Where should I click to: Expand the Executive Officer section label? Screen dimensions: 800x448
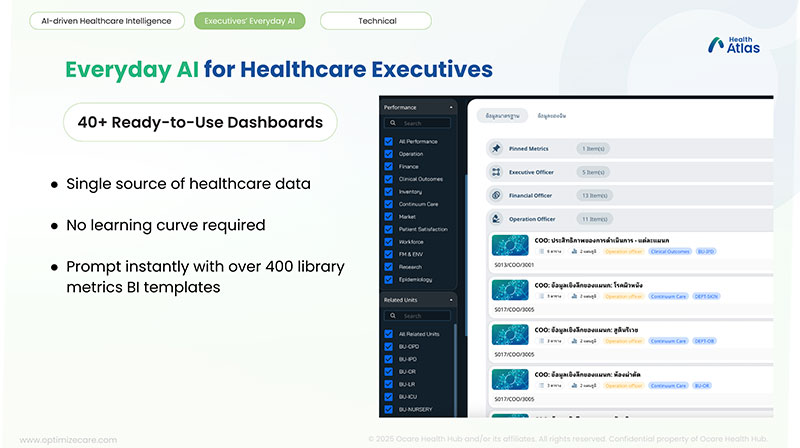coord(531,172)
